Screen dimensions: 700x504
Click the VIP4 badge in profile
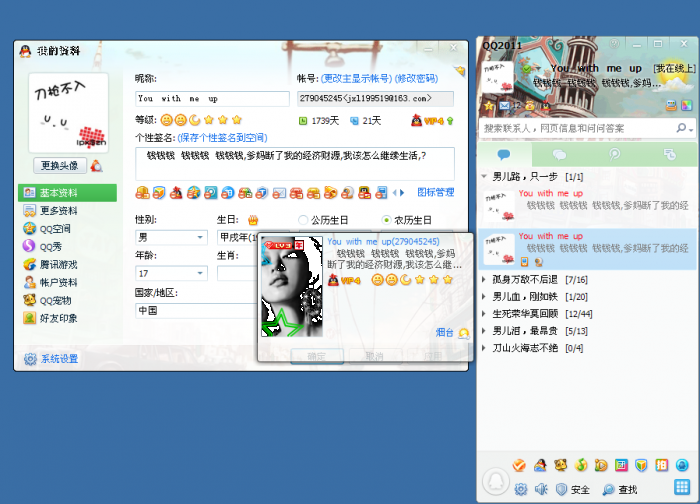point(432,121)
